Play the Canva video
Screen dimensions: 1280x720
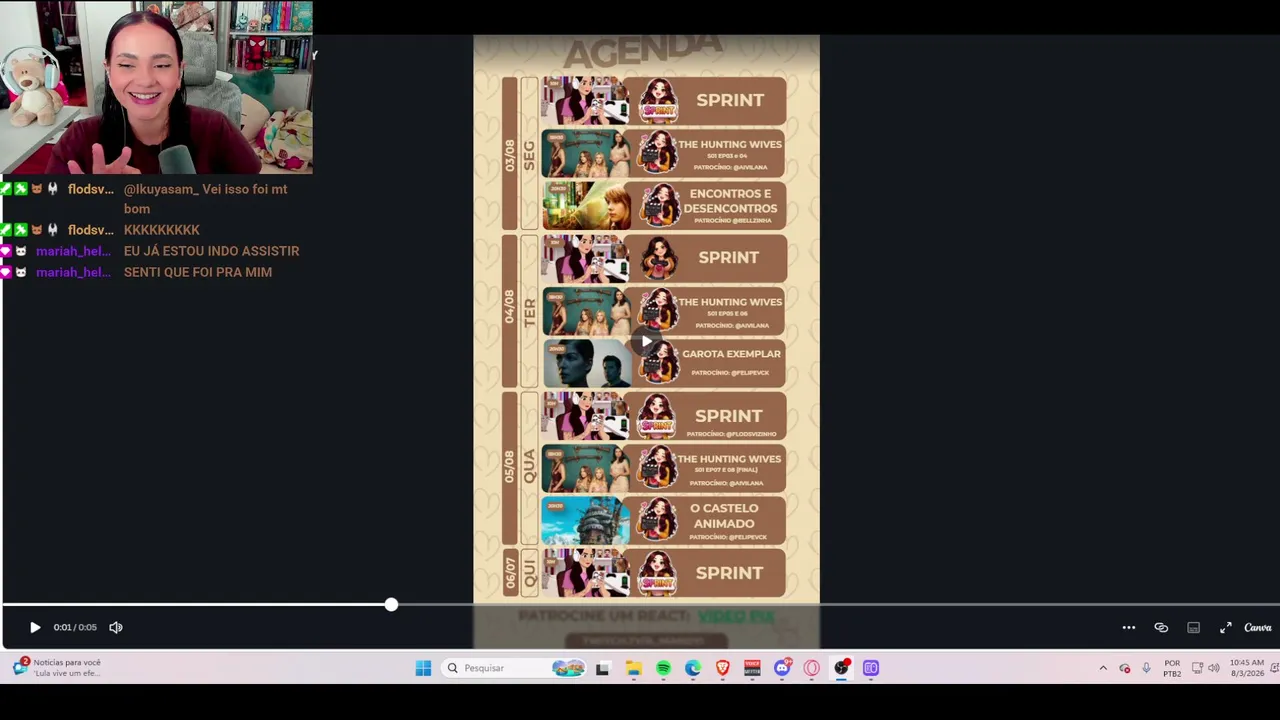[35, 628]
